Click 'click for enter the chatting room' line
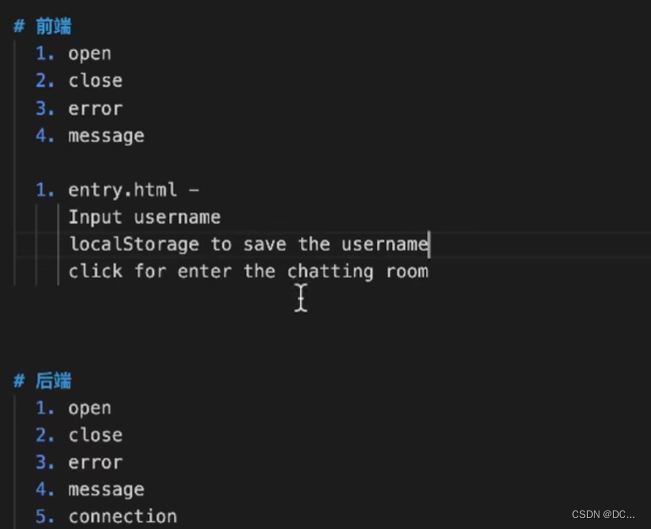651x529 pixels. coord(248,272)
